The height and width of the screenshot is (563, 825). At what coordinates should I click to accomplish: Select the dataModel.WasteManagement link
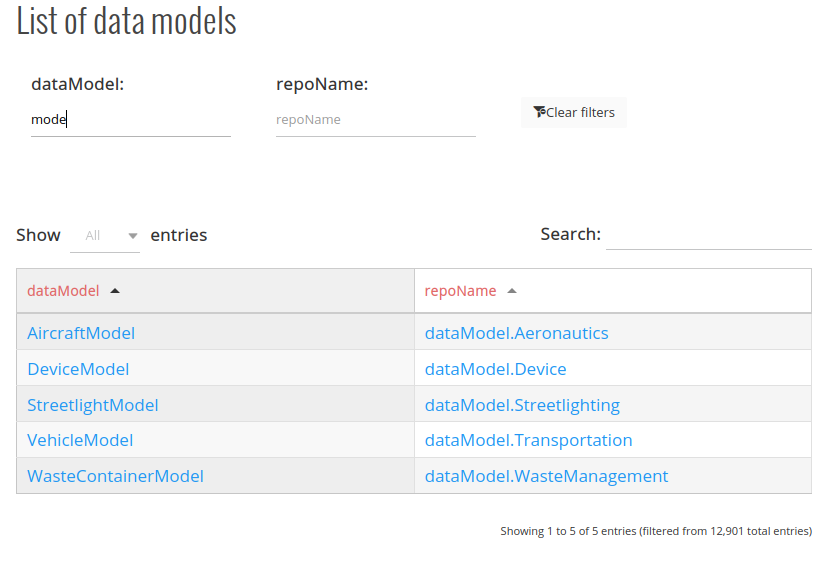point(546,476)
